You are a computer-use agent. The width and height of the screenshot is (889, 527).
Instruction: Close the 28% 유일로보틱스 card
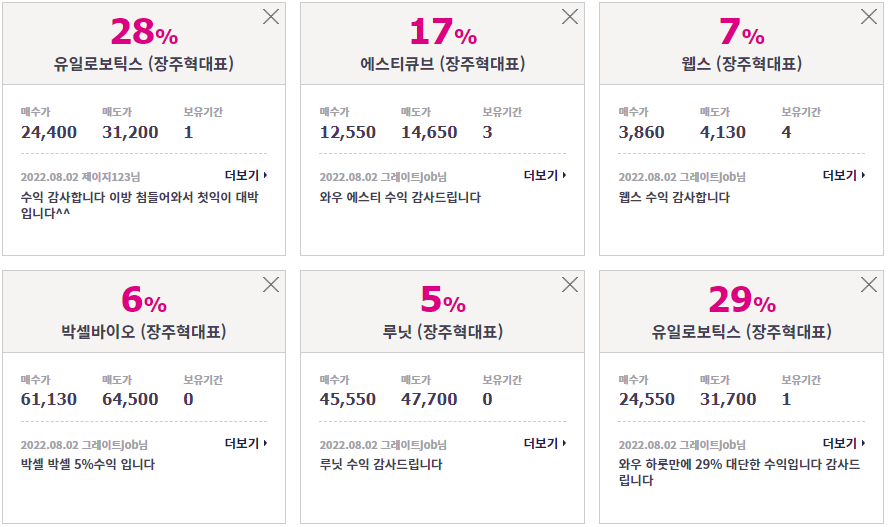(x=271, y=17)
